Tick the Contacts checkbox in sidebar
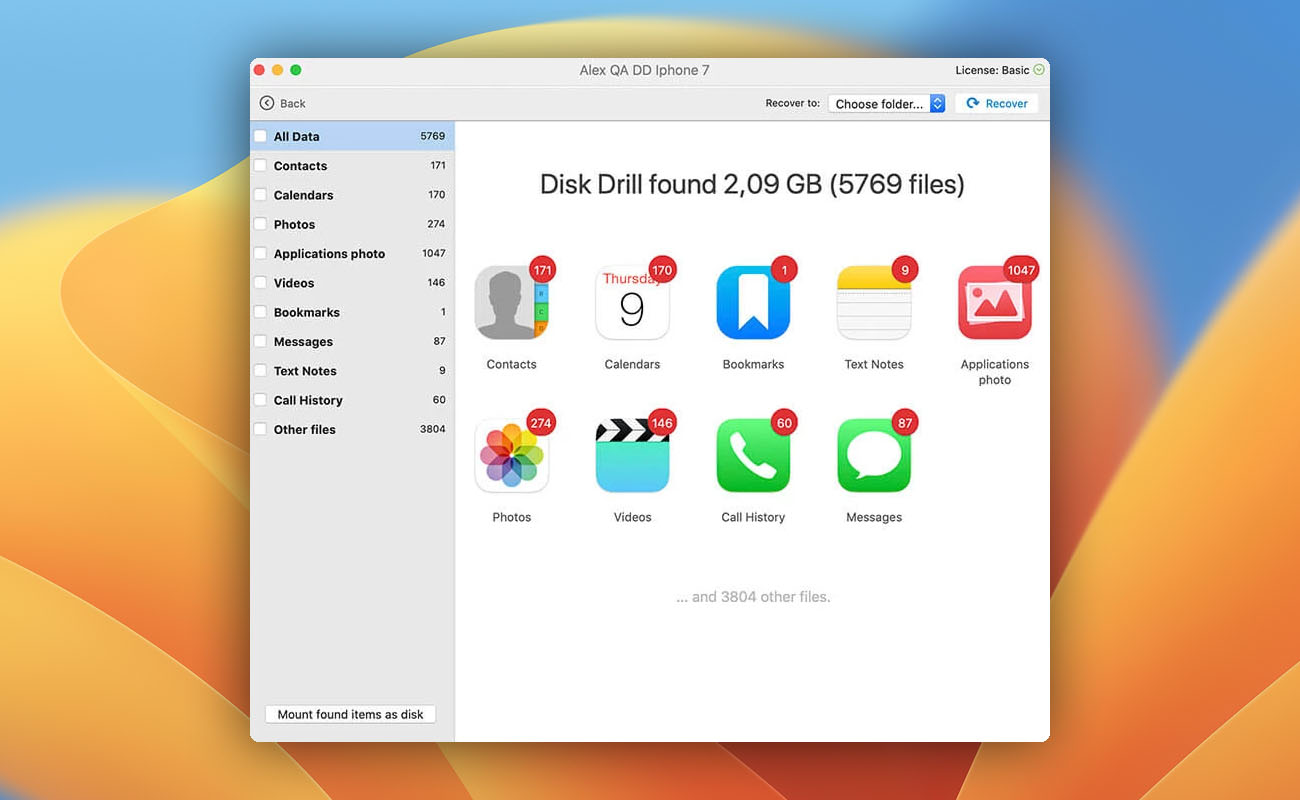Image resolution: width=1300 pixels, height=800 pixels. tap(261, 166)
